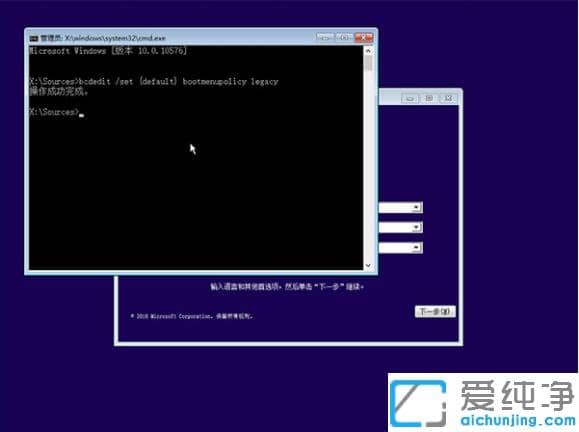Click the Next (下一步) button in Setup

click(x=435, y=312)
